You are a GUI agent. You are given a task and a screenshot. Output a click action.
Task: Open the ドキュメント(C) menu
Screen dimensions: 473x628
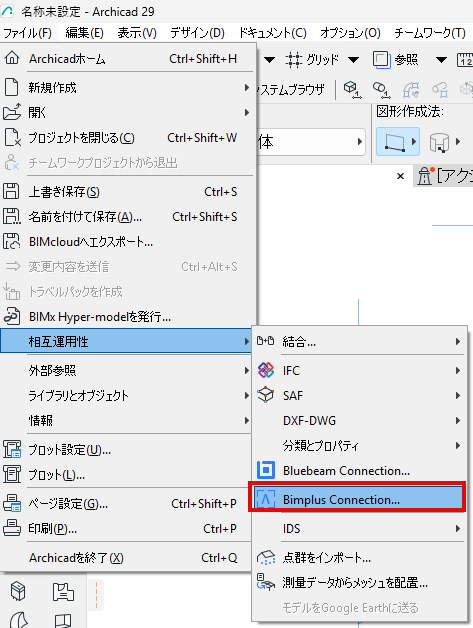point(273,33)
